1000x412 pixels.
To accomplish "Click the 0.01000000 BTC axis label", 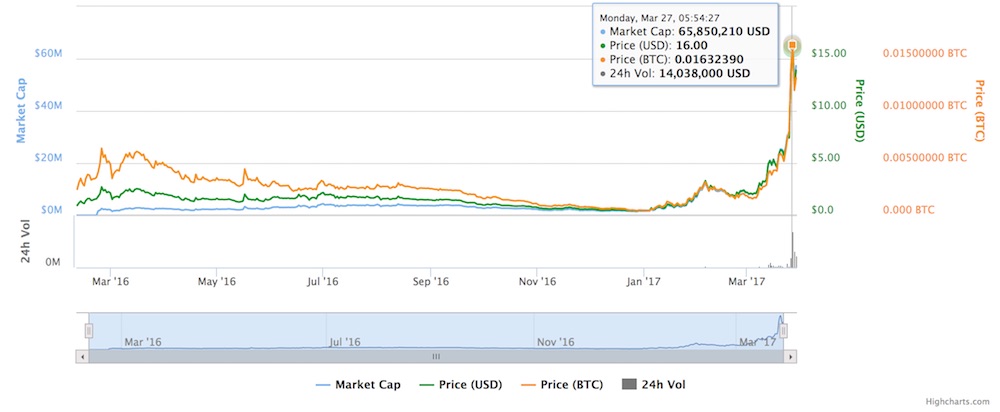I will (925, 105).
